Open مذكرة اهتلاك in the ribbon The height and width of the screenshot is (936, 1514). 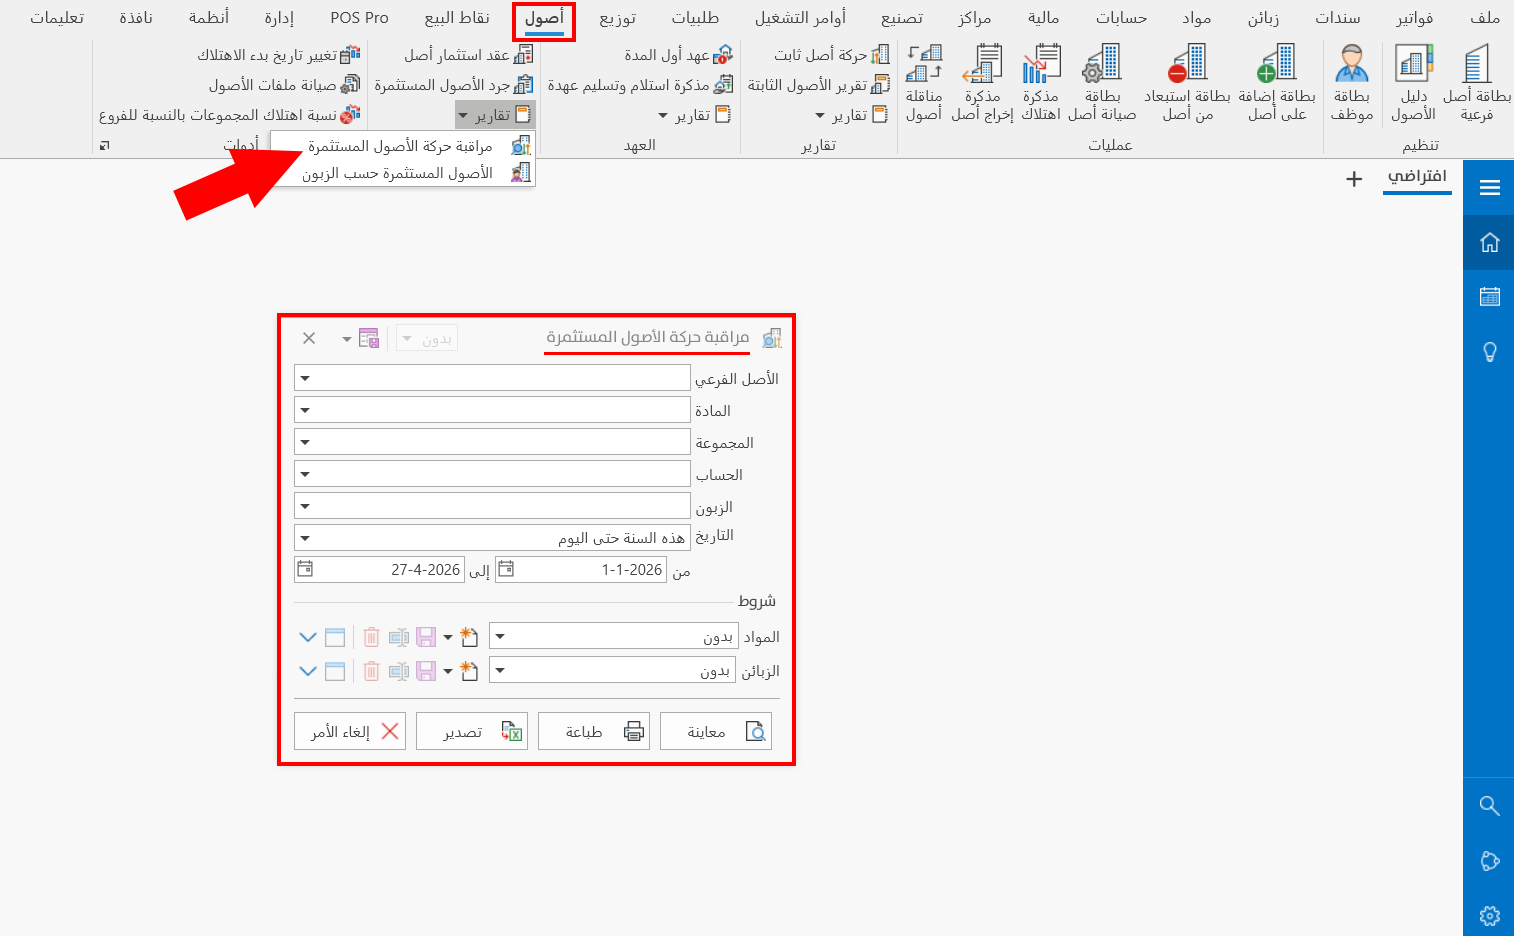tap(1041, 84)
